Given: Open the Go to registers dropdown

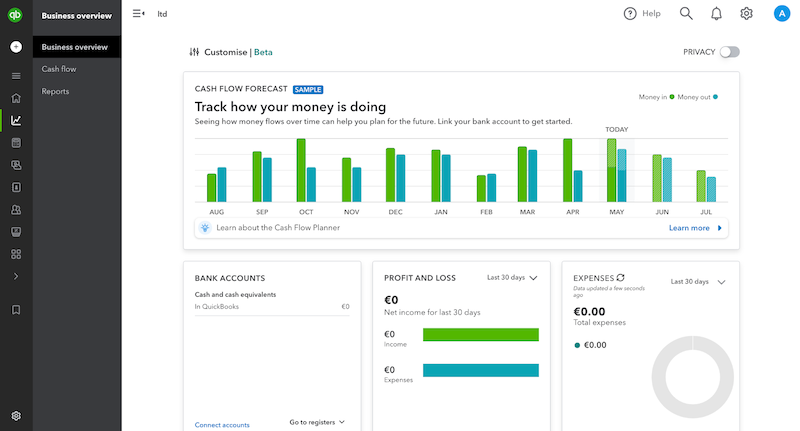Looking at the screenshot, I should click(317, 422).
